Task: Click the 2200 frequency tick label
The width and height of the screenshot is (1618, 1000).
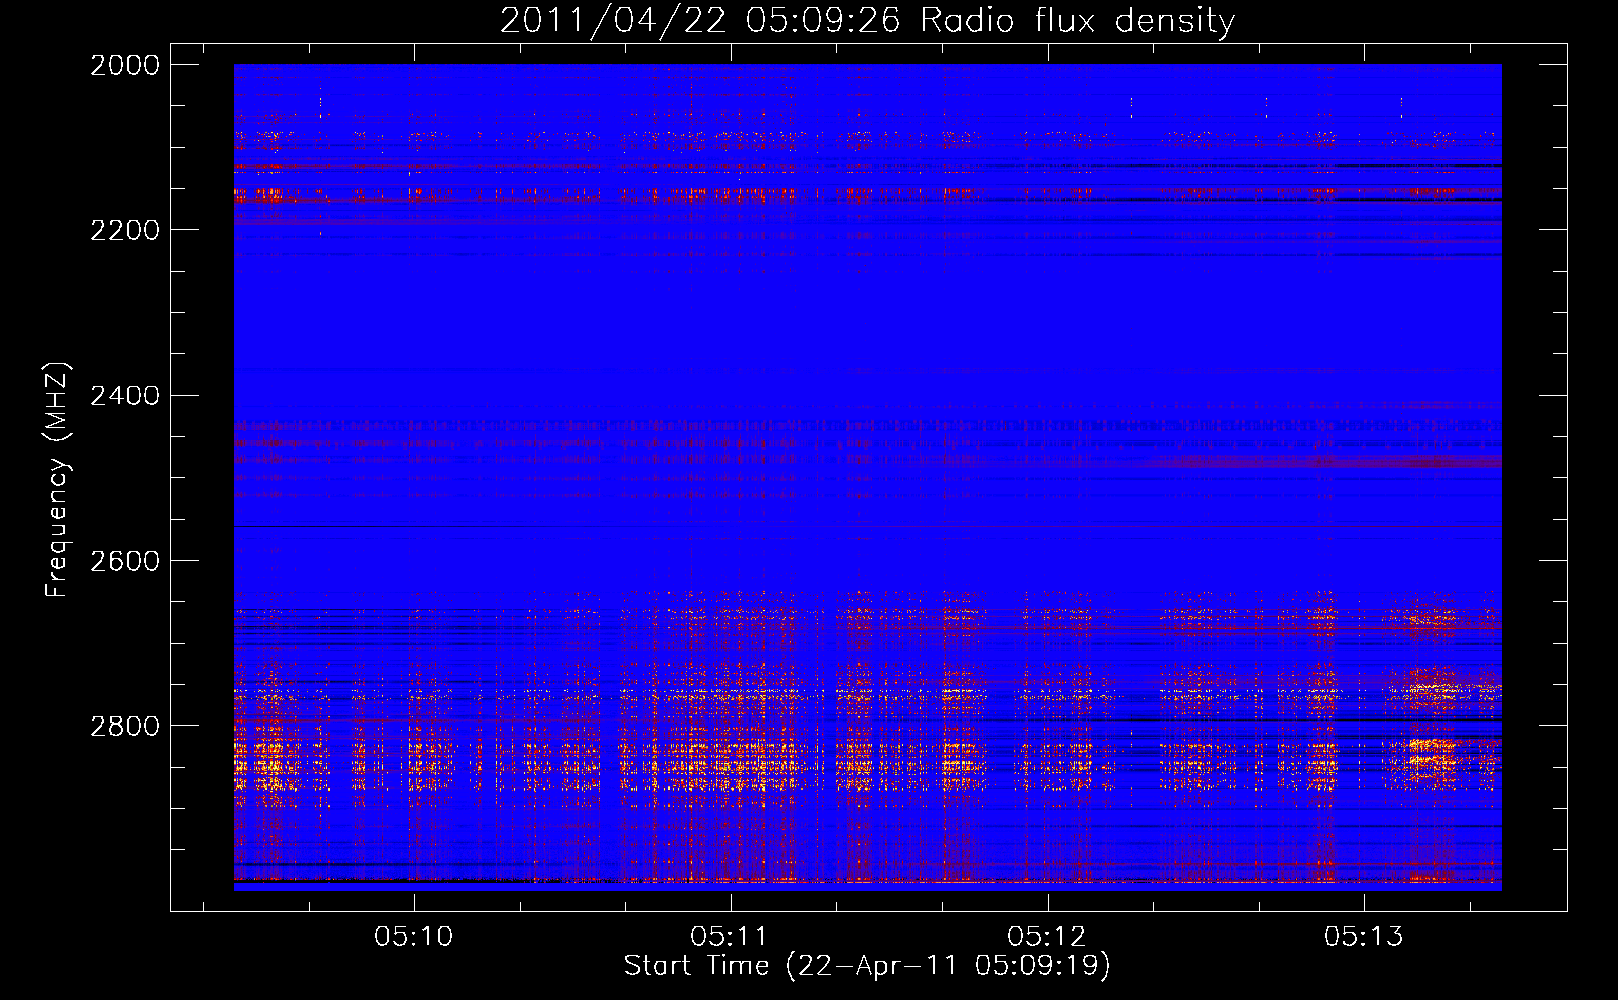Action: point(125,230)
